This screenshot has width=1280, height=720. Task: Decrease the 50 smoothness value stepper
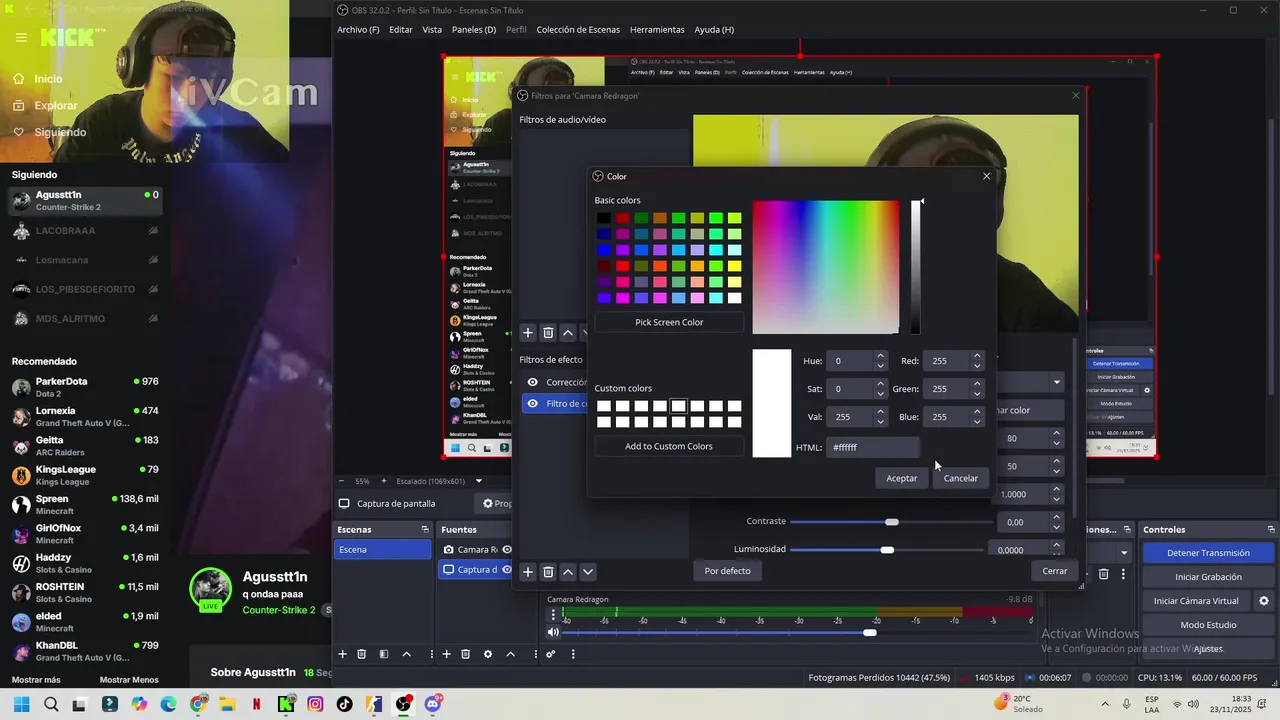1056,471
